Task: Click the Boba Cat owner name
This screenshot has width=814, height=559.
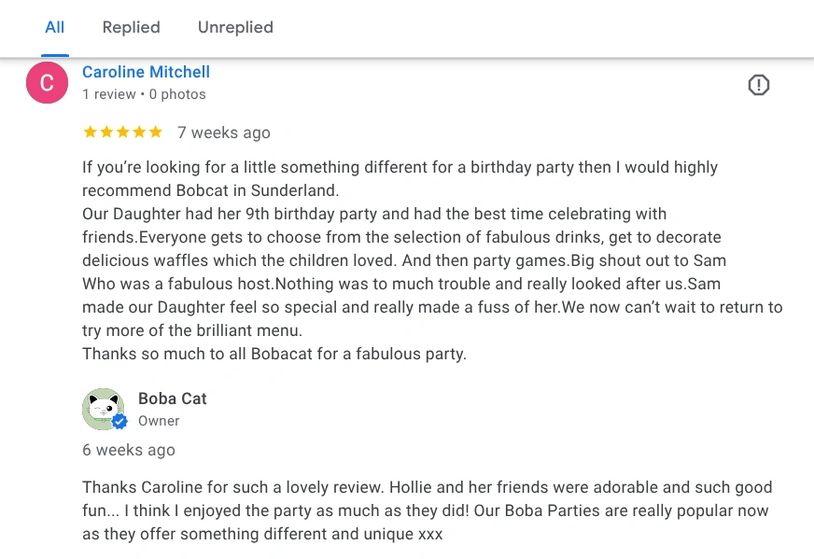Action: coord(172,398)
